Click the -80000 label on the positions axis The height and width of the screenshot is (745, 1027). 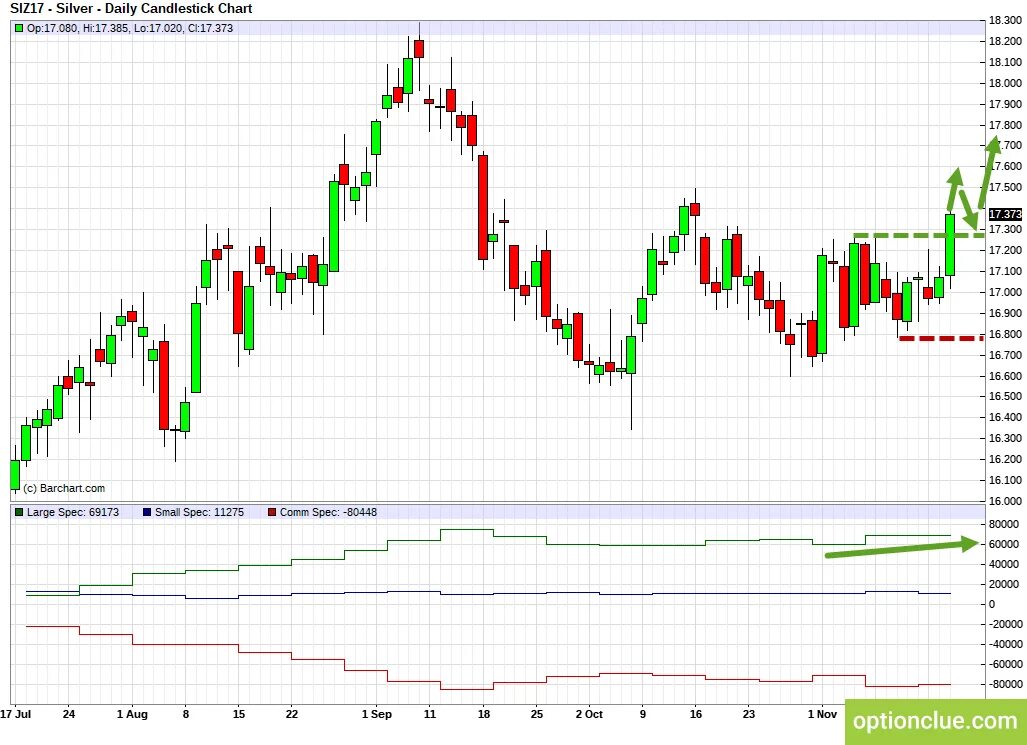point(1004,685)
